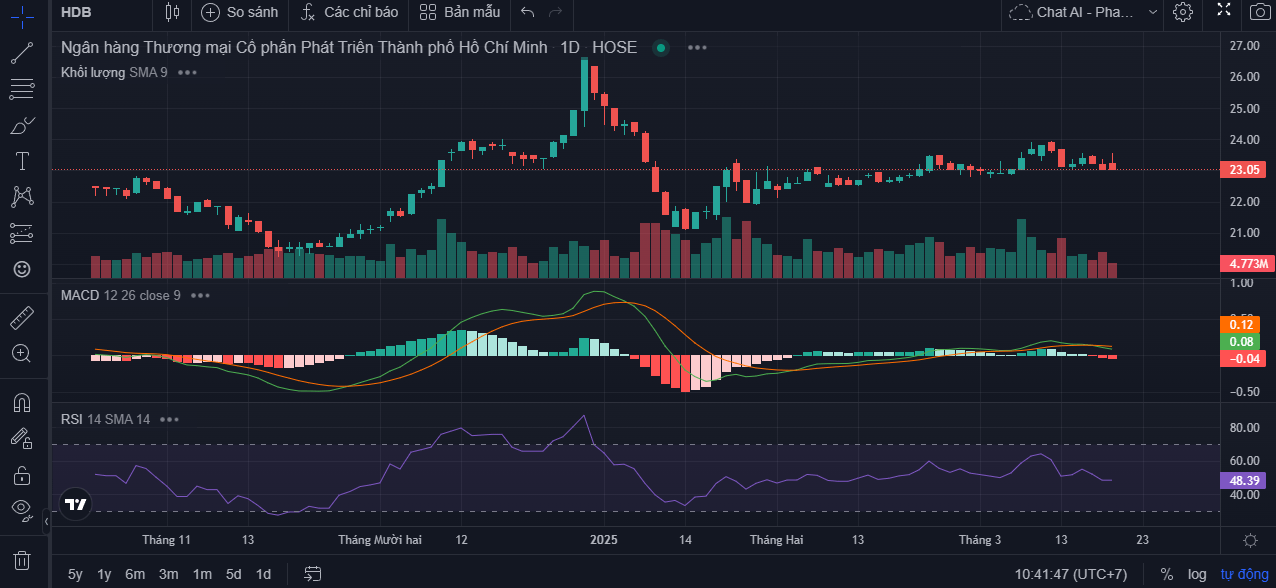The width and height of the screenshot is (1276, 588).
Task: Click the RSI 14 SMA 14 legend
Action: [105, 419]
